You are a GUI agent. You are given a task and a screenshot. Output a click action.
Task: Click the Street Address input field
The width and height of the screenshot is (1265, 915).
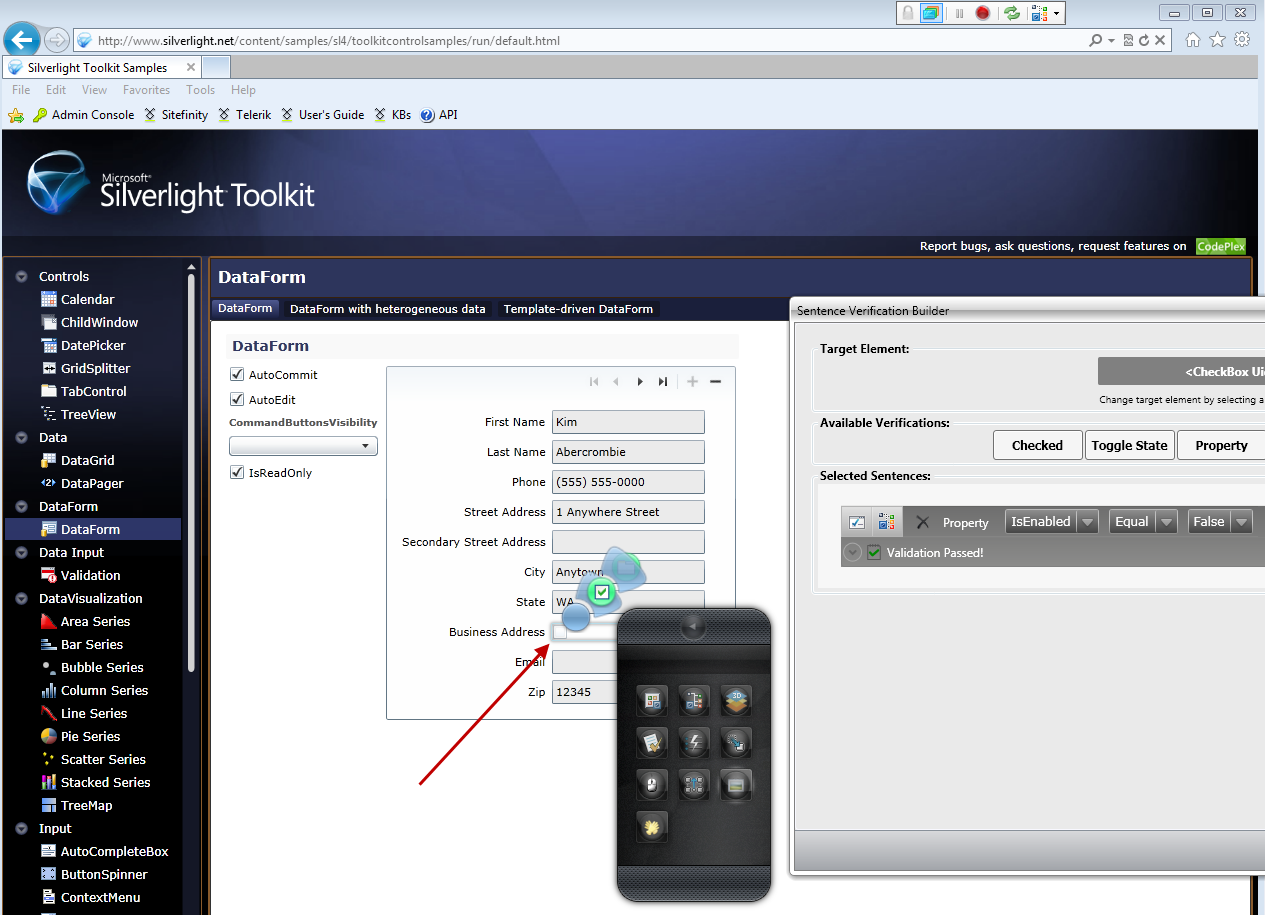tap(628, 512)
